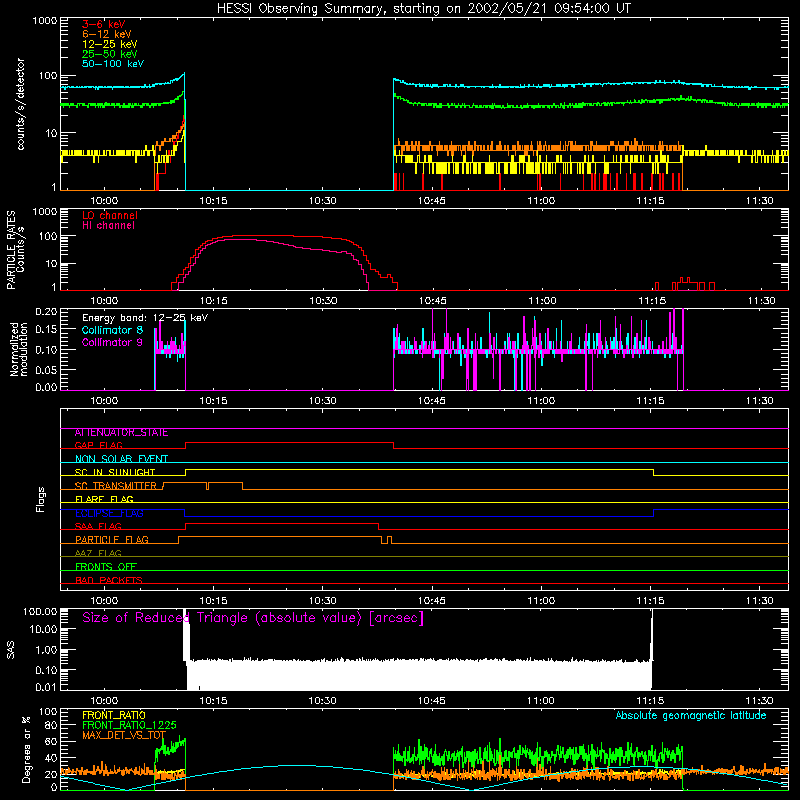Click the yellow 12-25 keV legend entry
The image size is (800, 800).
pos(110,44)
